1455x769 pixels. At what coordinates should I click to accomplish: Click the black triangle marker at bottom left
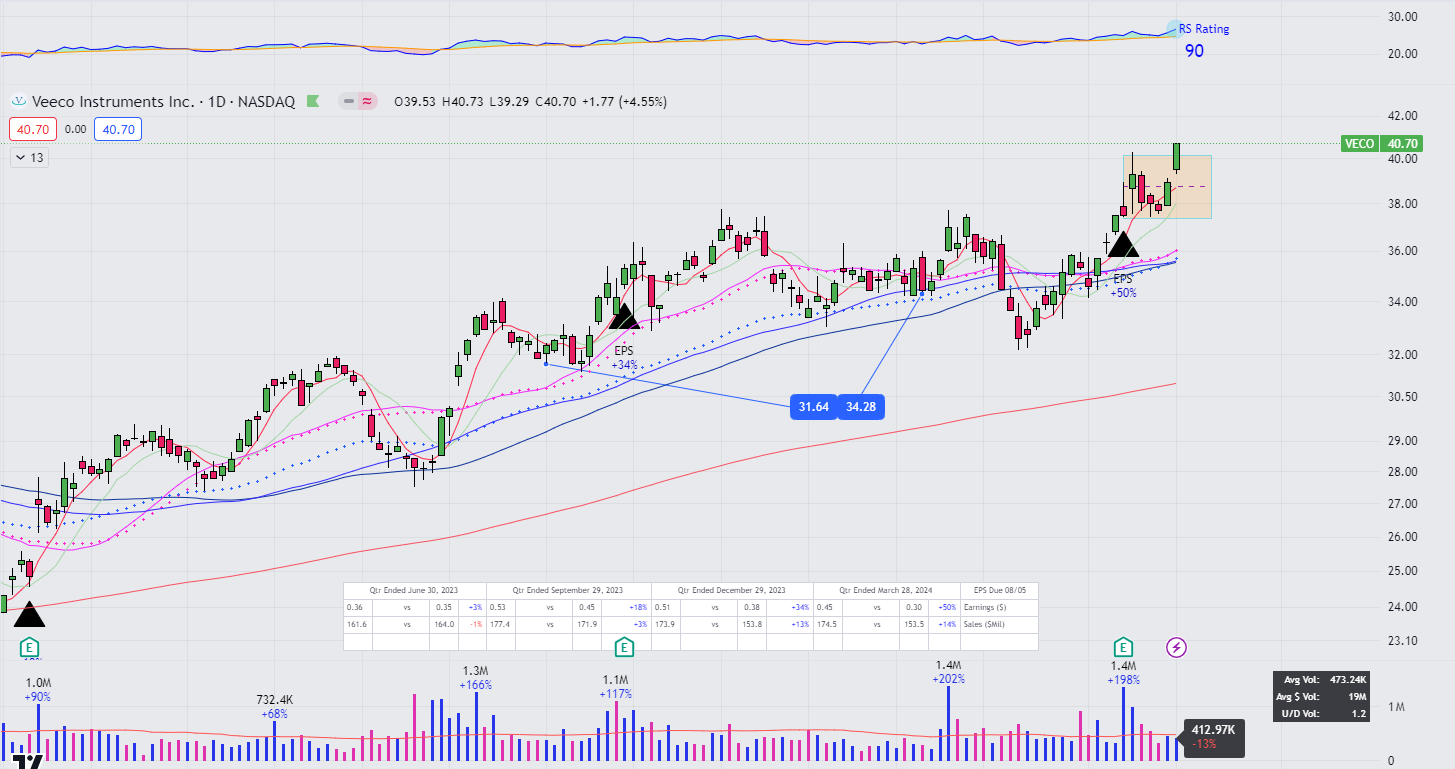(28, 614)
